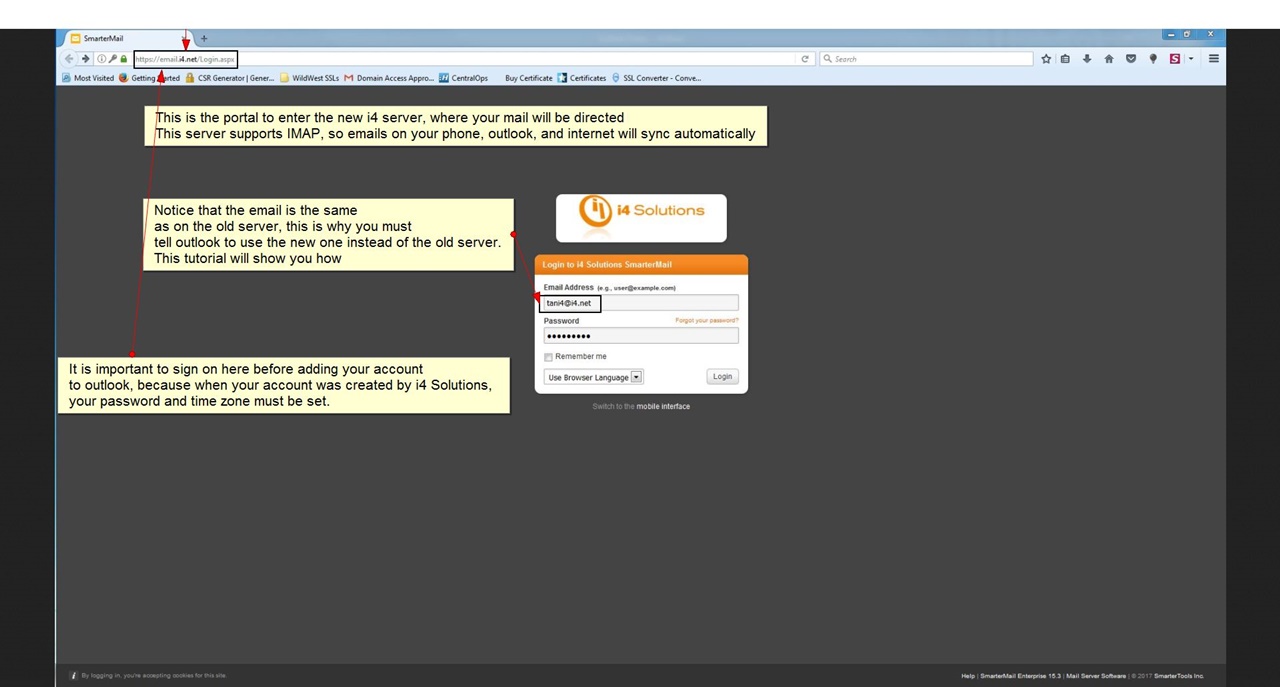The image size is (1280, 687).
Task: Click the key icon in address bar
Action: click(x=113, y=59)
